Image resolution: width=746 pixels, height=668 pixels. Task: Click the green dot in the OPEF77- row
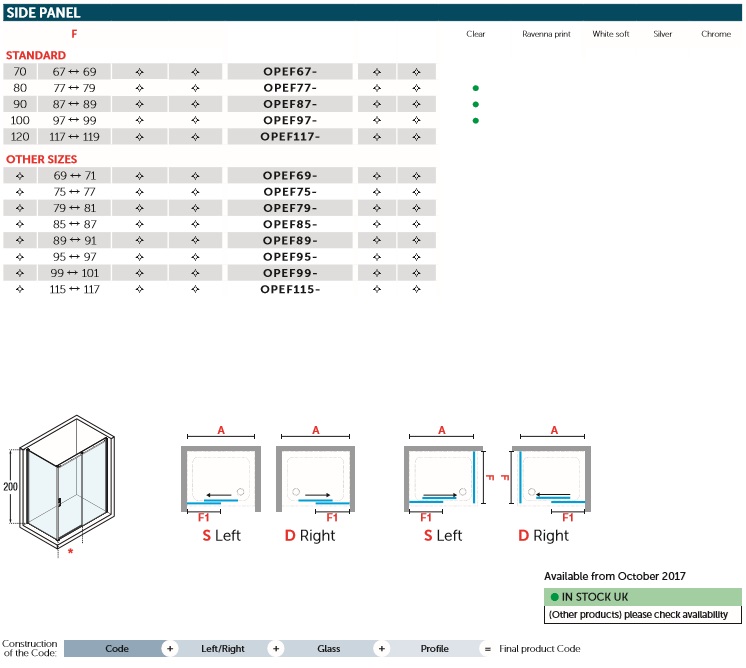tap(476, 88)
